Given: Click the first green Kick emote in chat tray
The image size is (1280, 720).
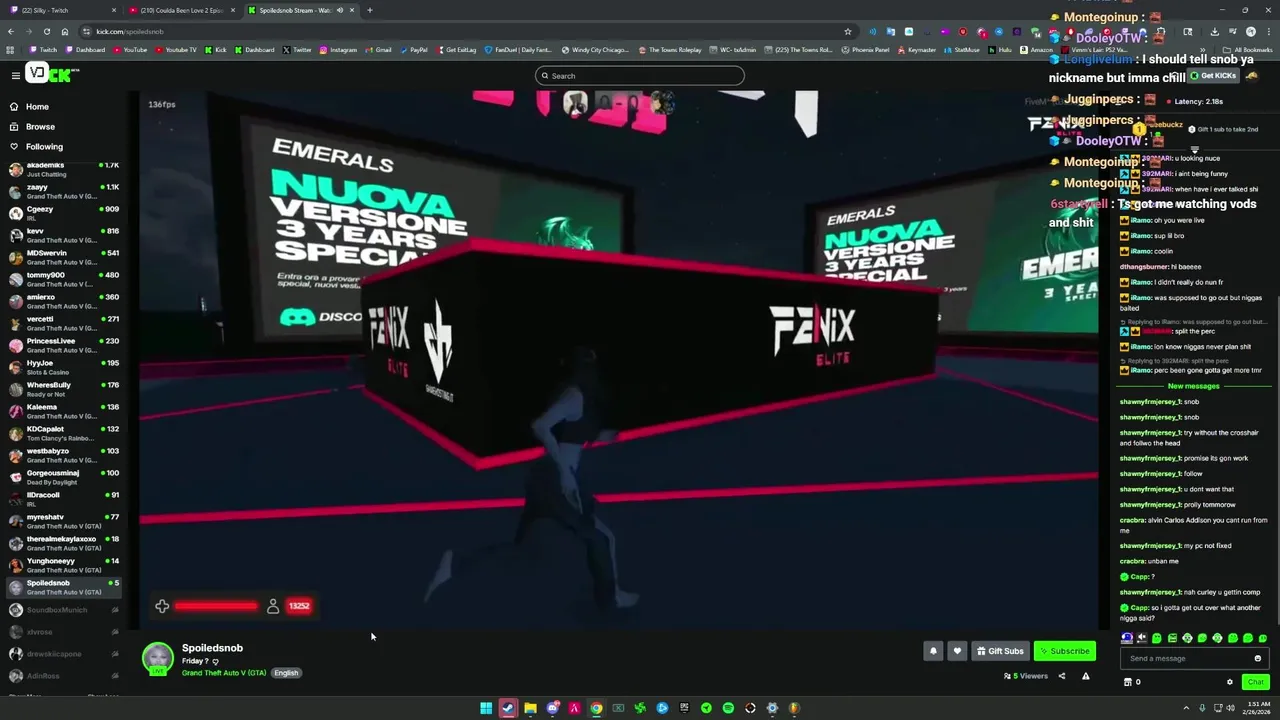Looking at the screenshot, I should (x=1157, y=638).
